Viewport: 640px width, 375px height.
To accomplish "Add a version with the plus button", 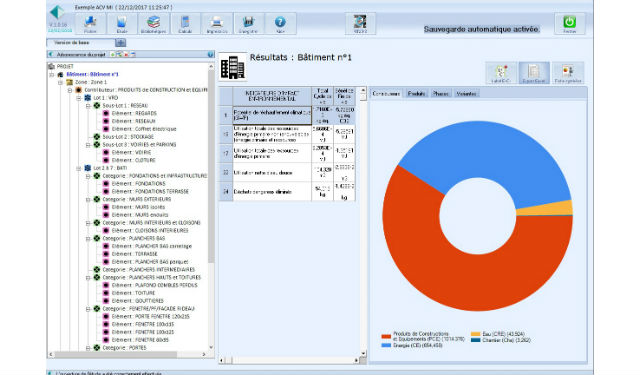I will point(120,42).
